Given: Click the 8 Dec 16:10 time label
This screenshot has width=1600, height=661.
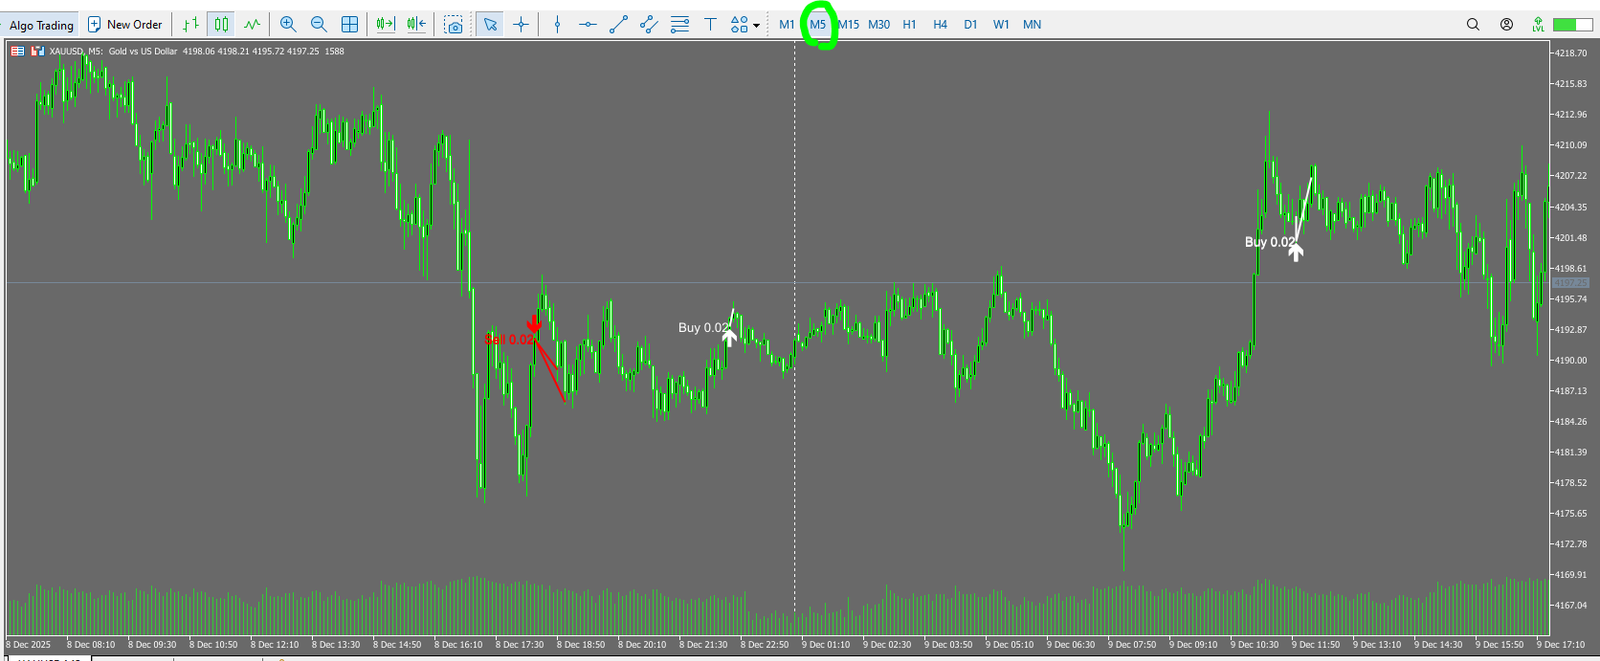Looking at the screenshot, I should click(x=458, y=645).
